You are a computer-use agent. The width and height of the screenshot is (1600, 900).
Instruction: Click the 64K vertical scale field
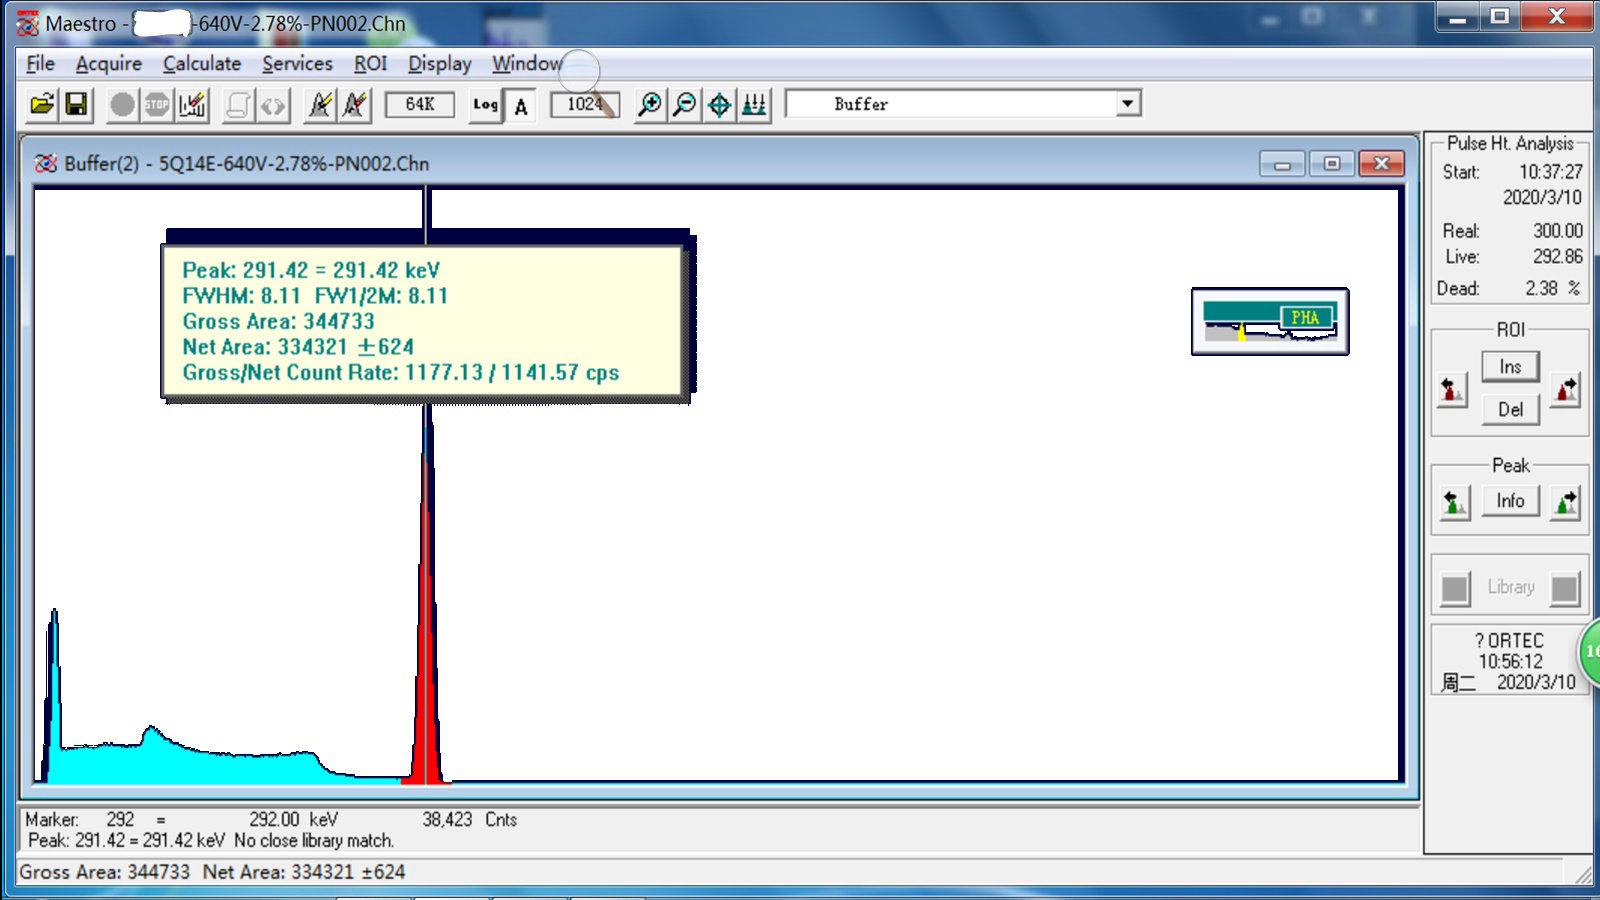click(x=420, y=104)
